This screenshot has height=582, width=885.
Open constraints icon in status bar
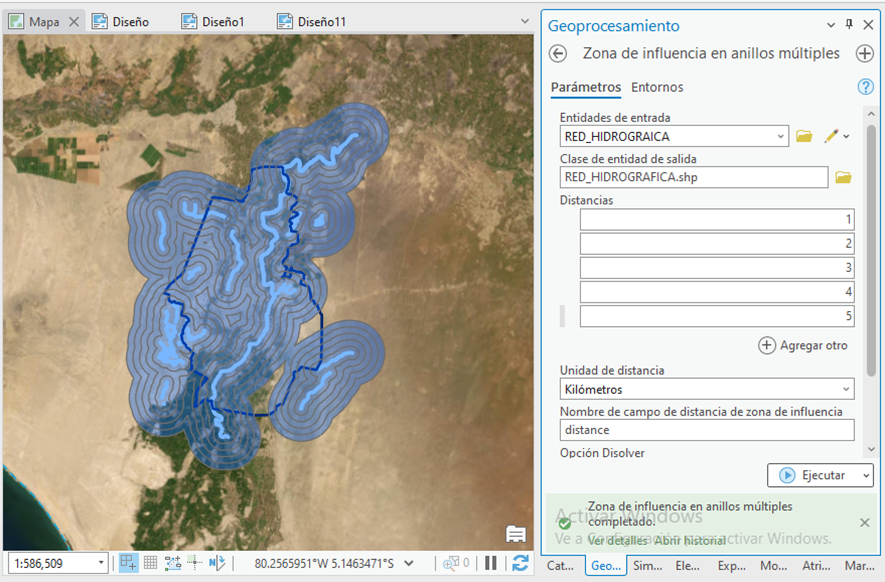(173, 563)
